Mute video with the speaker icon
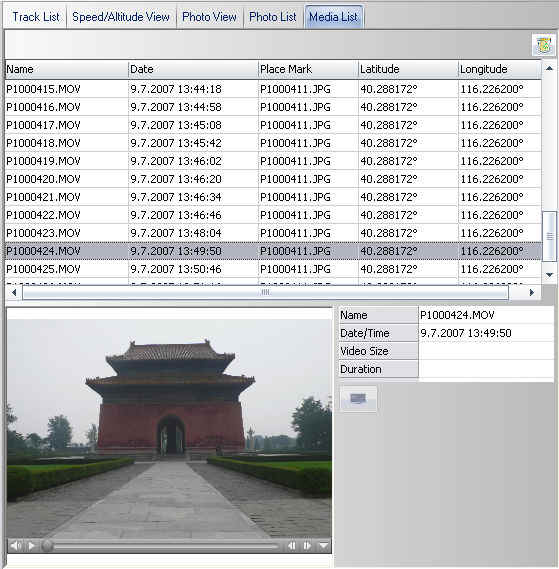 pyautogui.click(x=15, y=545)
